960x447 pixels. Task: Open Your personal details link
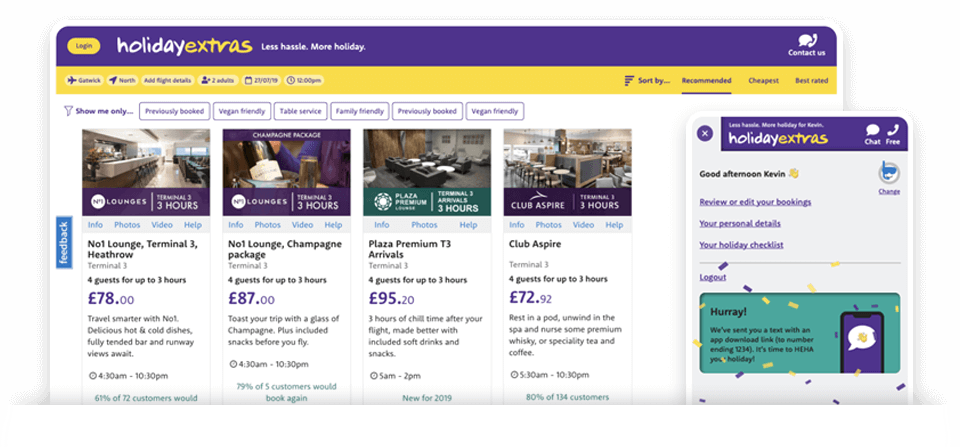point(740,224)
